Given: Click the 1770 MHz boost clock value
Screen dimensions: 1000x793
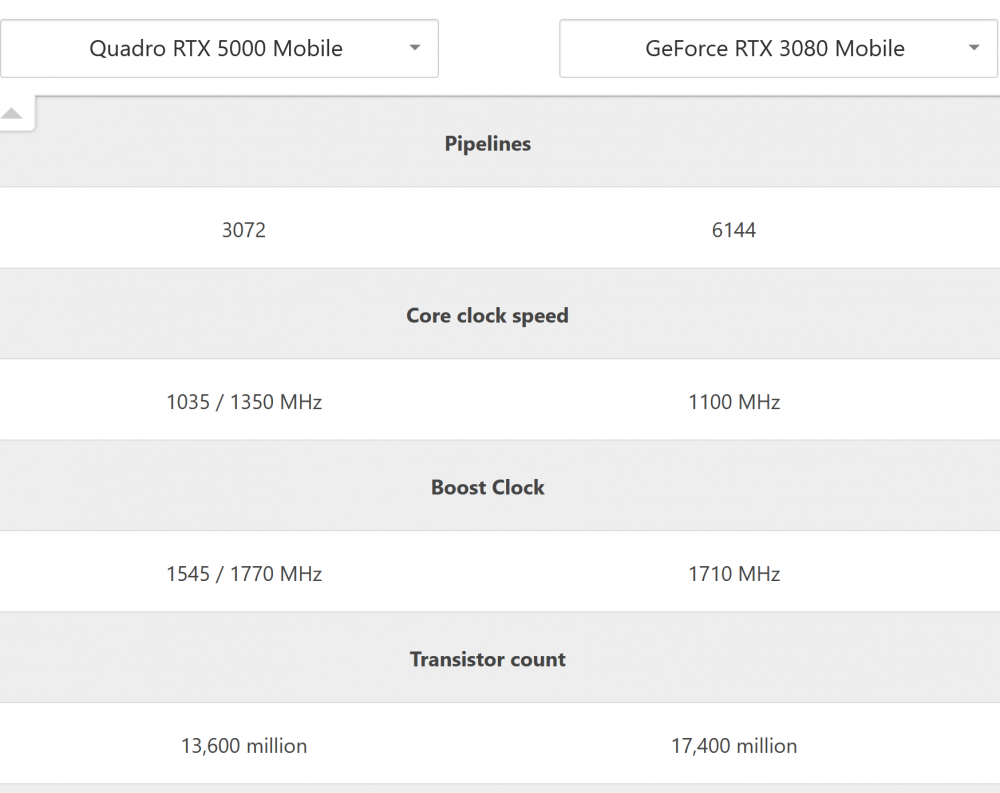Looking at the screenshot, I should point(276,574).
